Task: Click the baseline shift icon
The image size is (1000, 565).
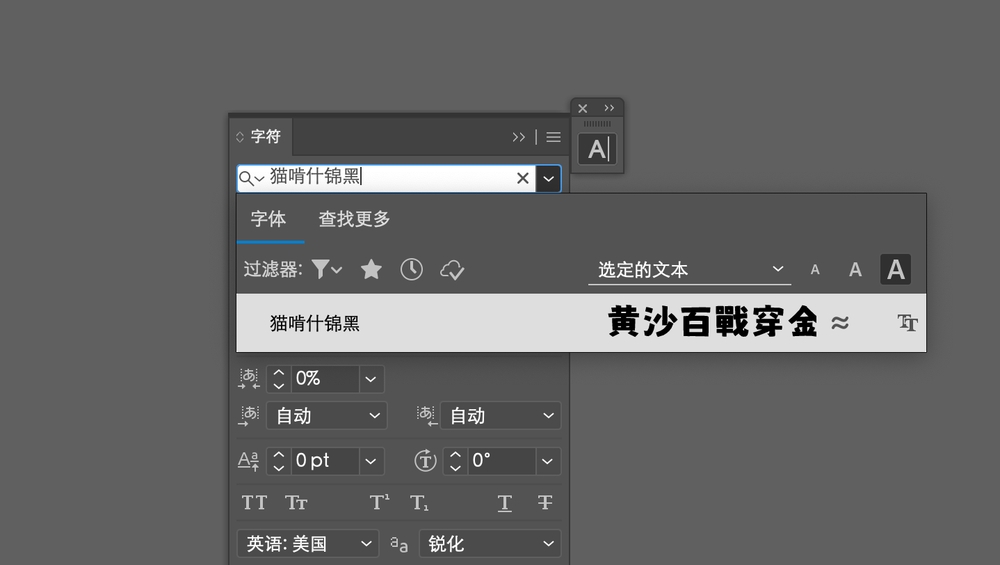Action: (x=248, y=460)
